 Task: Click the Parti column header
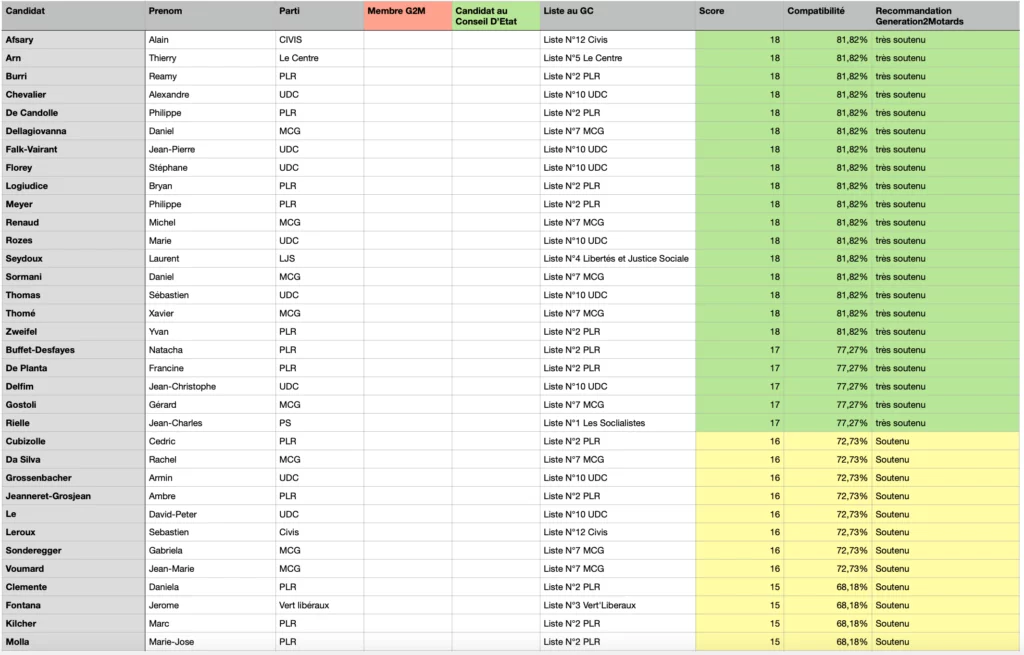318,16
